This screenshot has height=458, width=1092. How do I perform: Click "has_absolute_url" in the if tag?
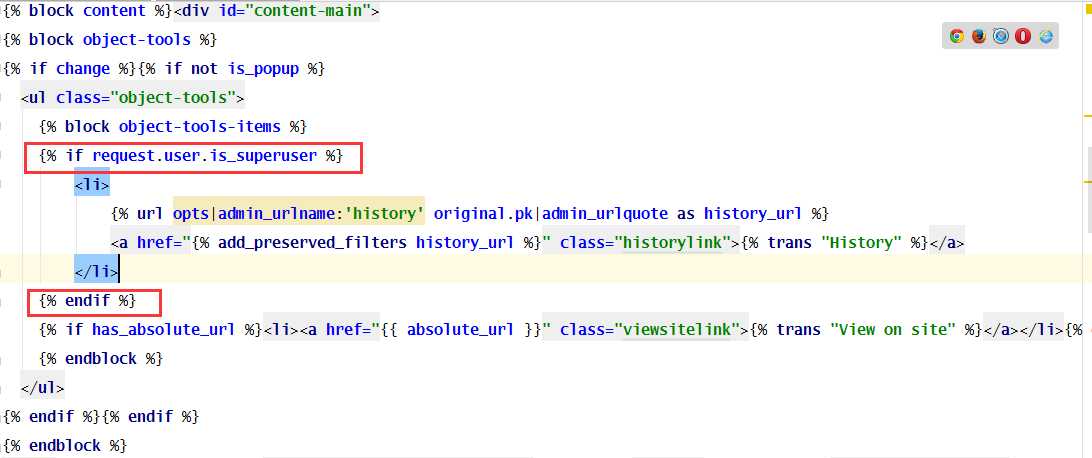[x=163, y=329]
